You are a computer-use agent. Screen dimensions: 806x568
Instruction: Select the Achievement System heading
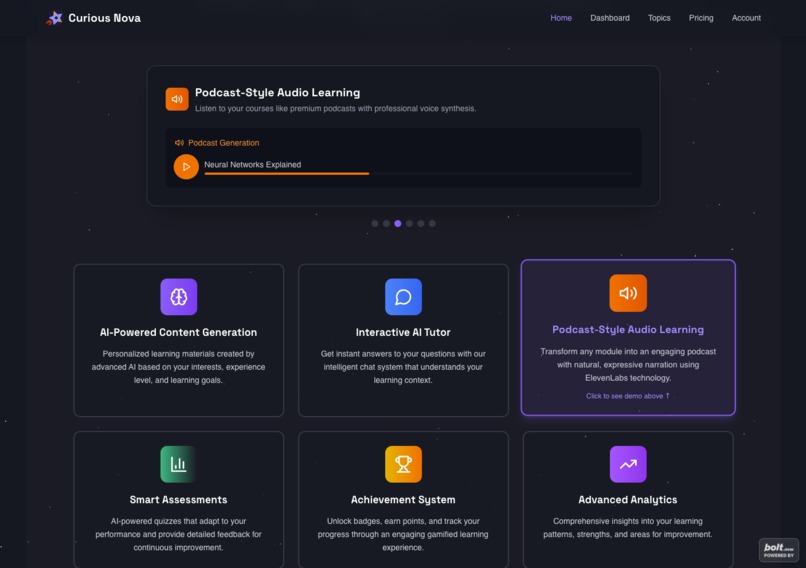(403, 500)
